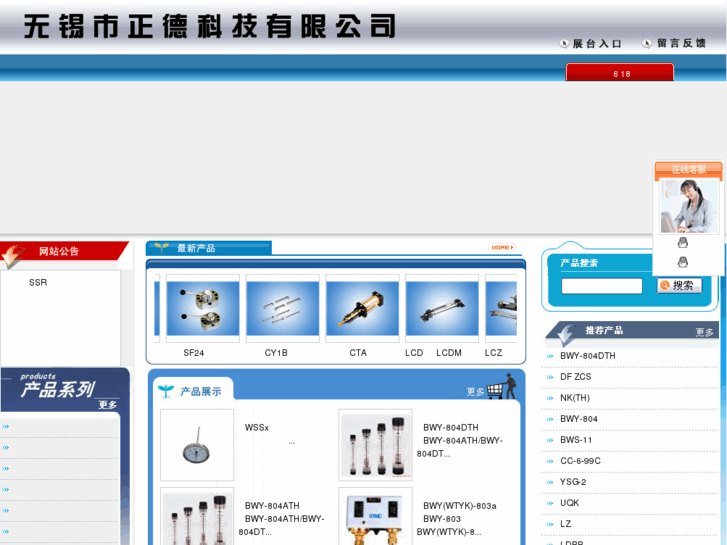
Task: Click the red 618 tab button
Action: [619, 73]
